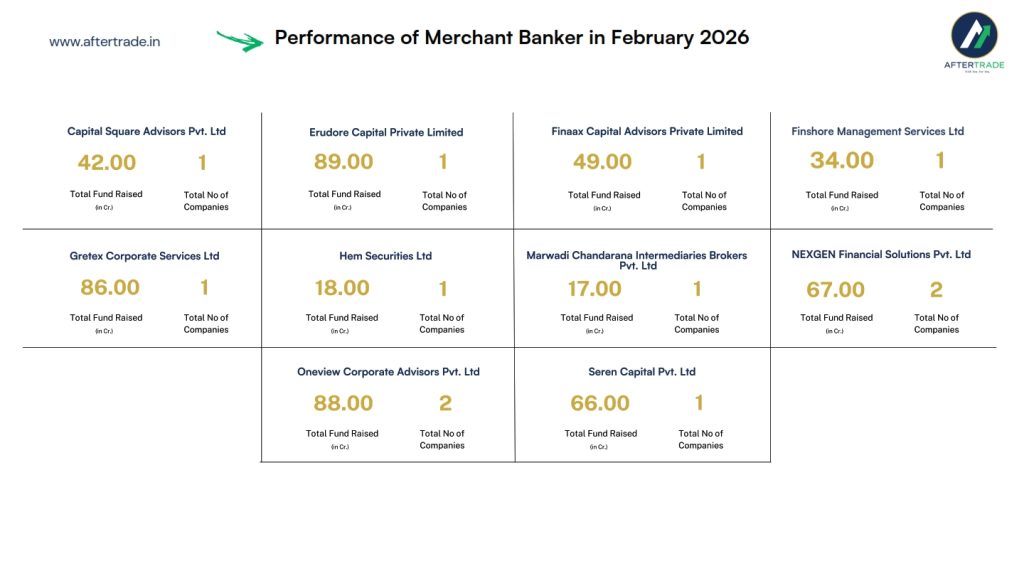1024x576 pixels.
Task: Select Capital Square Advisors Pvt. Ltd heading
Action: 147,131
